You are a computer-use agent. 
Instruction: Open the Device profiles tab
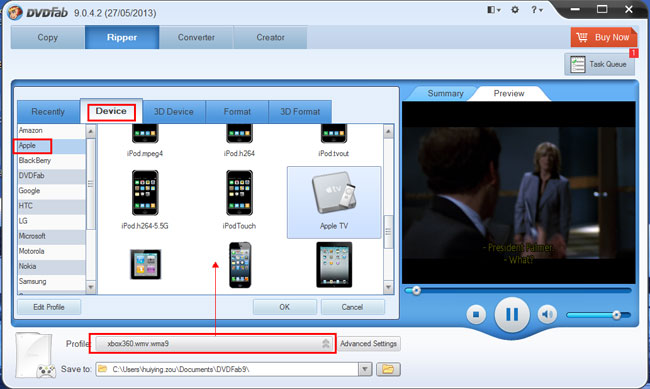pyautogui.click(x=111, y=111)
